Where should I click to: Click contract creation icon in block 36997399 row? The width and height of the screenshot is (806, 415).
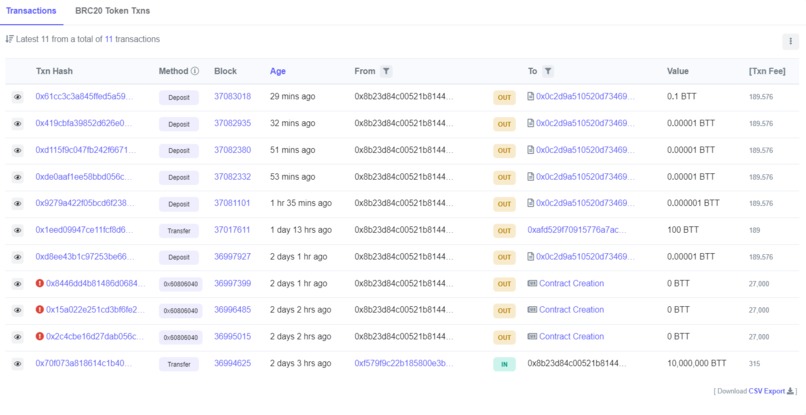[532, 283]
